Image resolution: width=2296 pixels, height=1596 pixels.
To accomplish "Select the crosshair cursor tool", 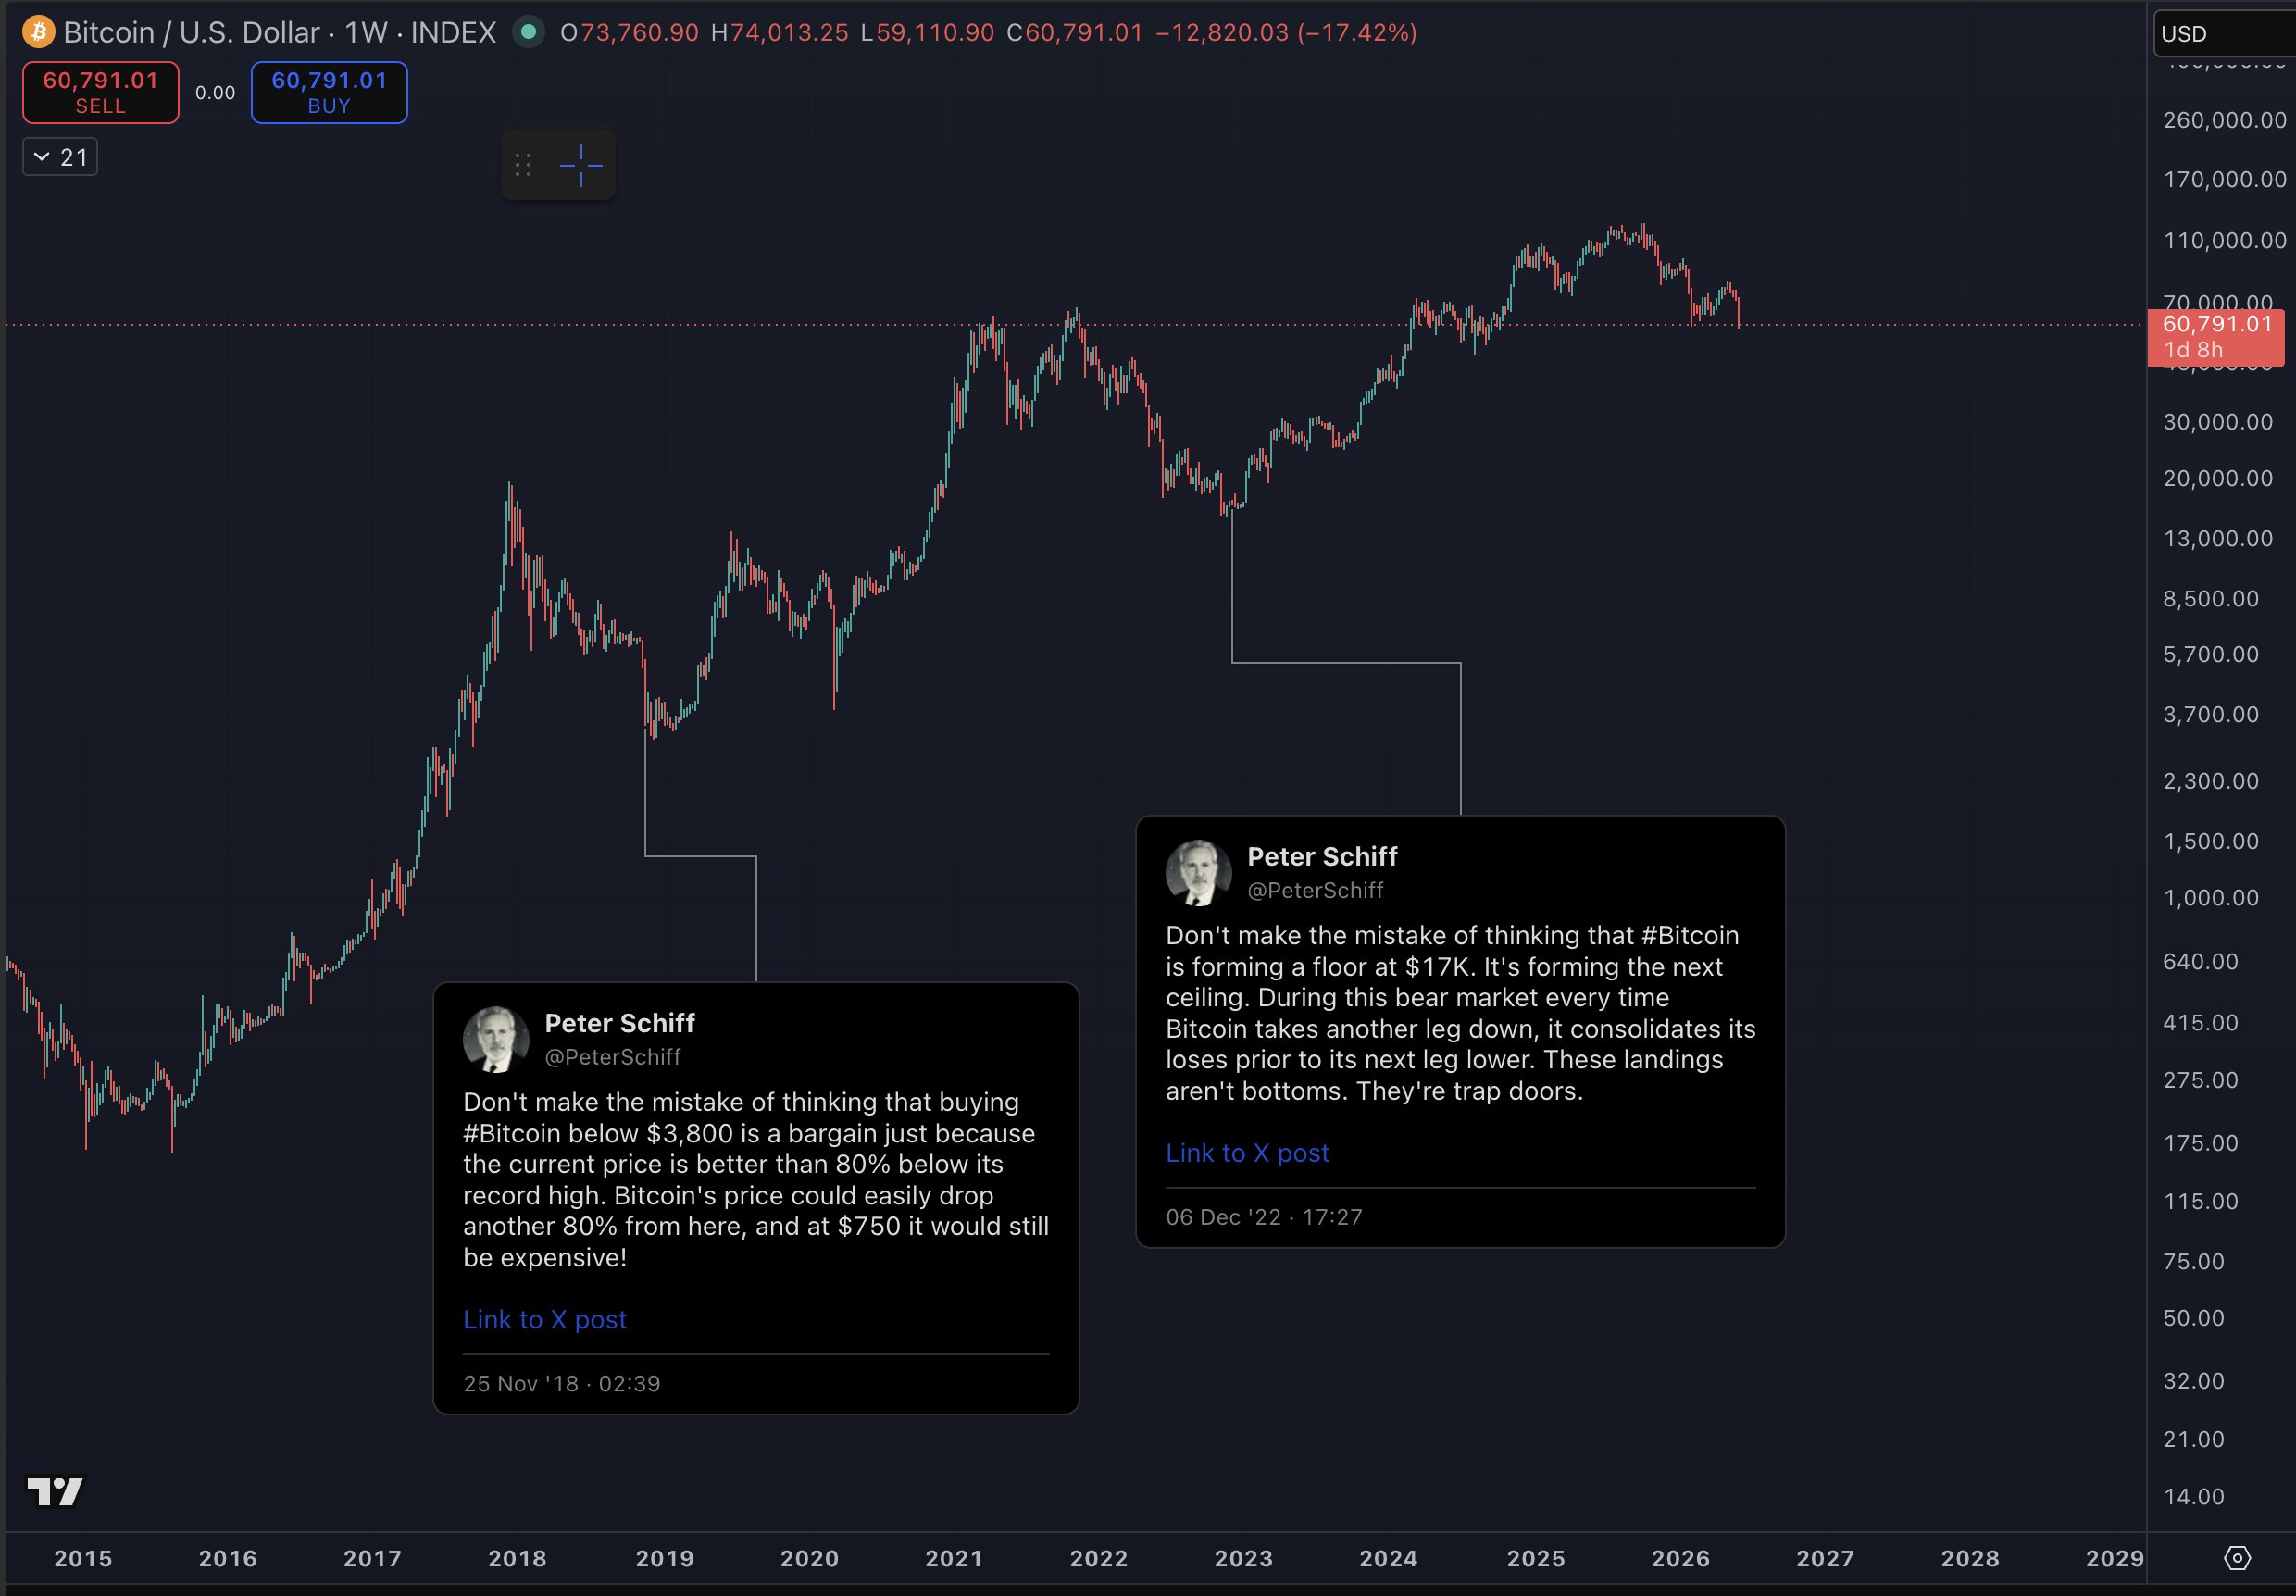I will [x=581, y=165].
